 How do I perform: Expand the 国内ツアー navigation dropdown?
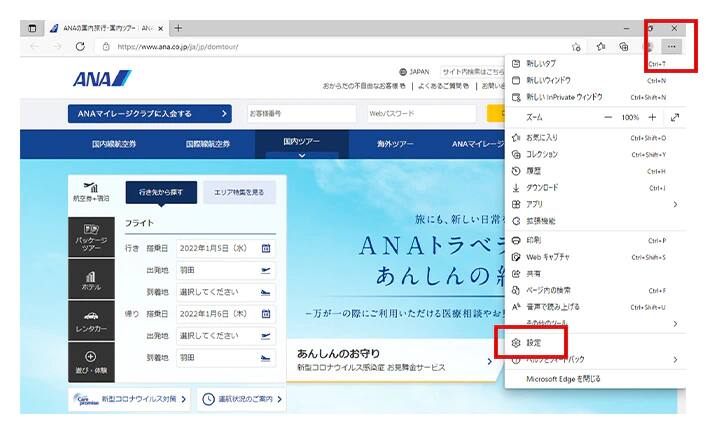[x=301, y=144]
